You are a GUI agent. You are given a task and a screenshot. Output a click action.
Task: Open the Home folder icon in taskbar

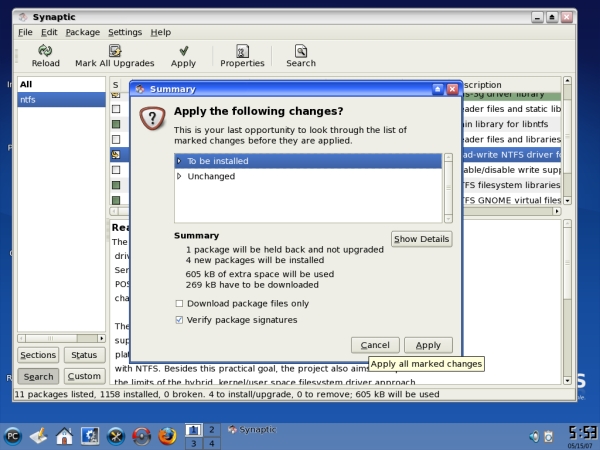(x=64, y=436)
